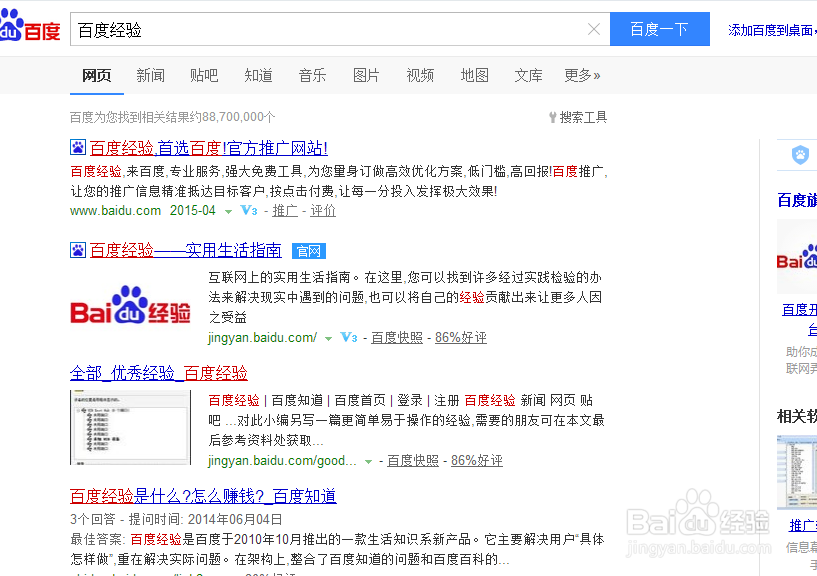The width and height of the screenshot is (817, 576).
Task: Click the 官网 badge
Action: point(308,251)
